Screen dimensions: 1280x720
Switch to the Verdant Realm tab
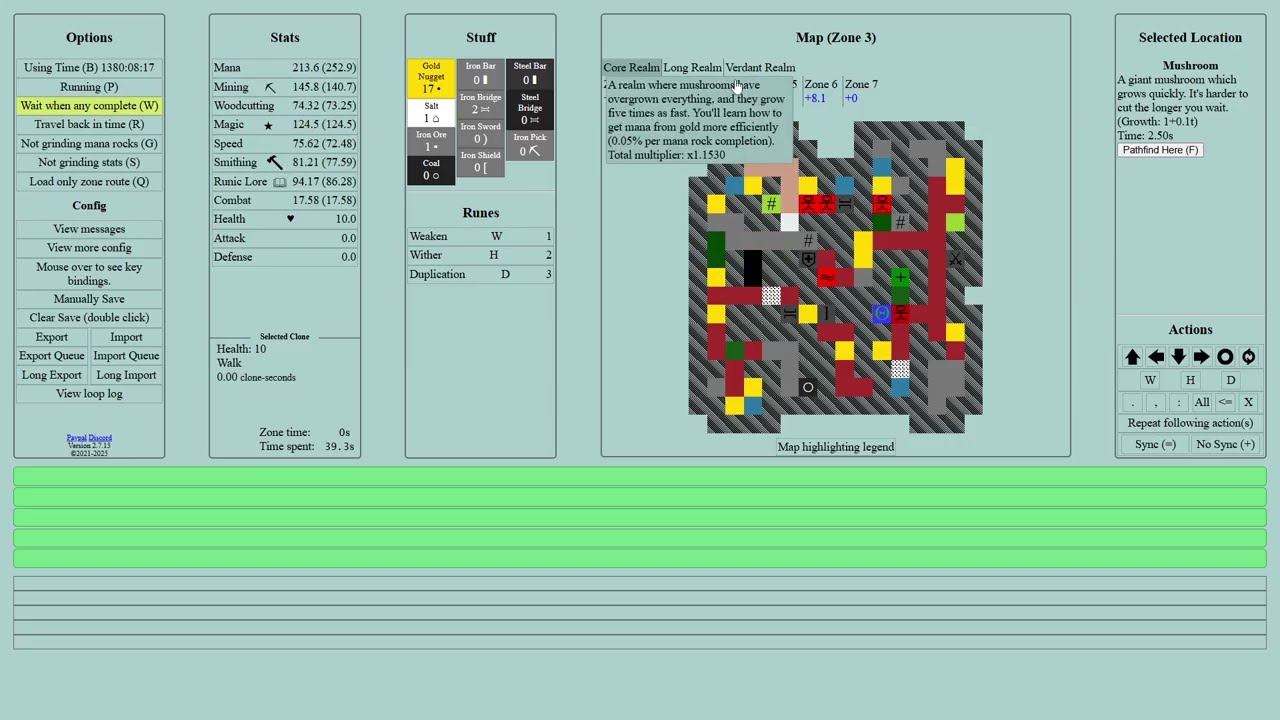pos(760,68)
